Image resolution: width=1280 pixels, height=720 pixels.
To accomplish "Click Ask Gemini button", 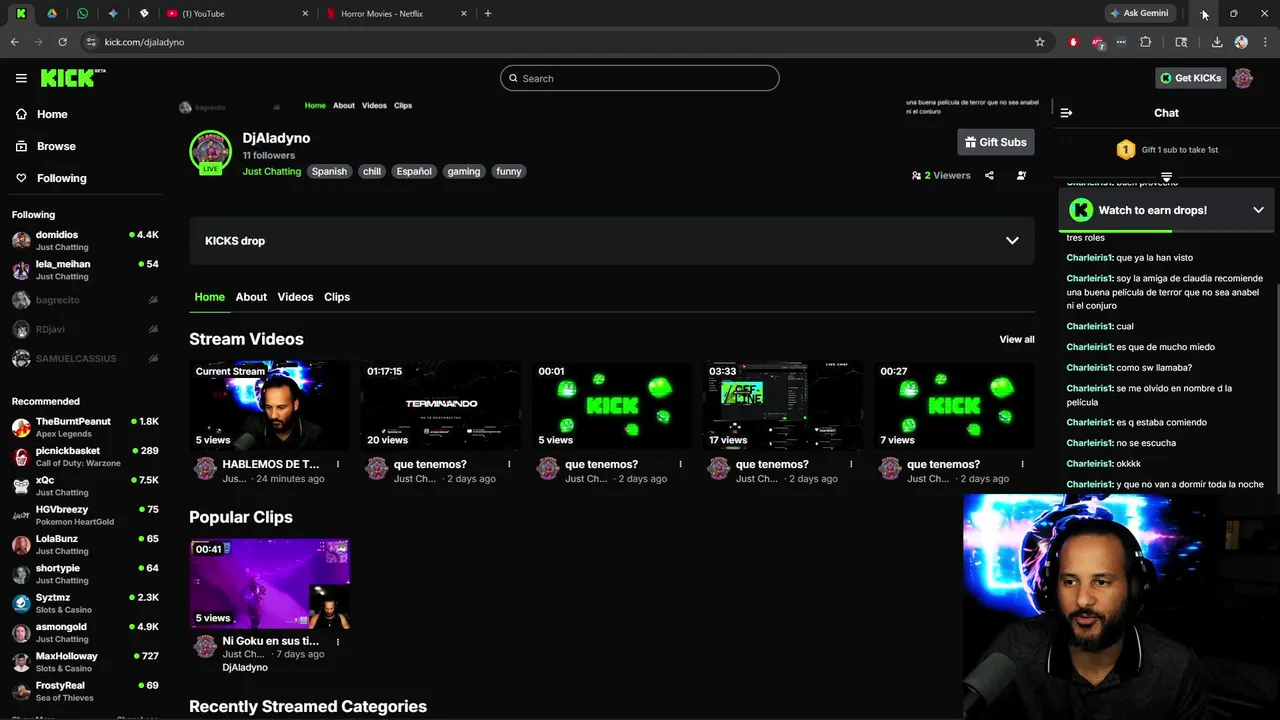I will point(1139,13).
